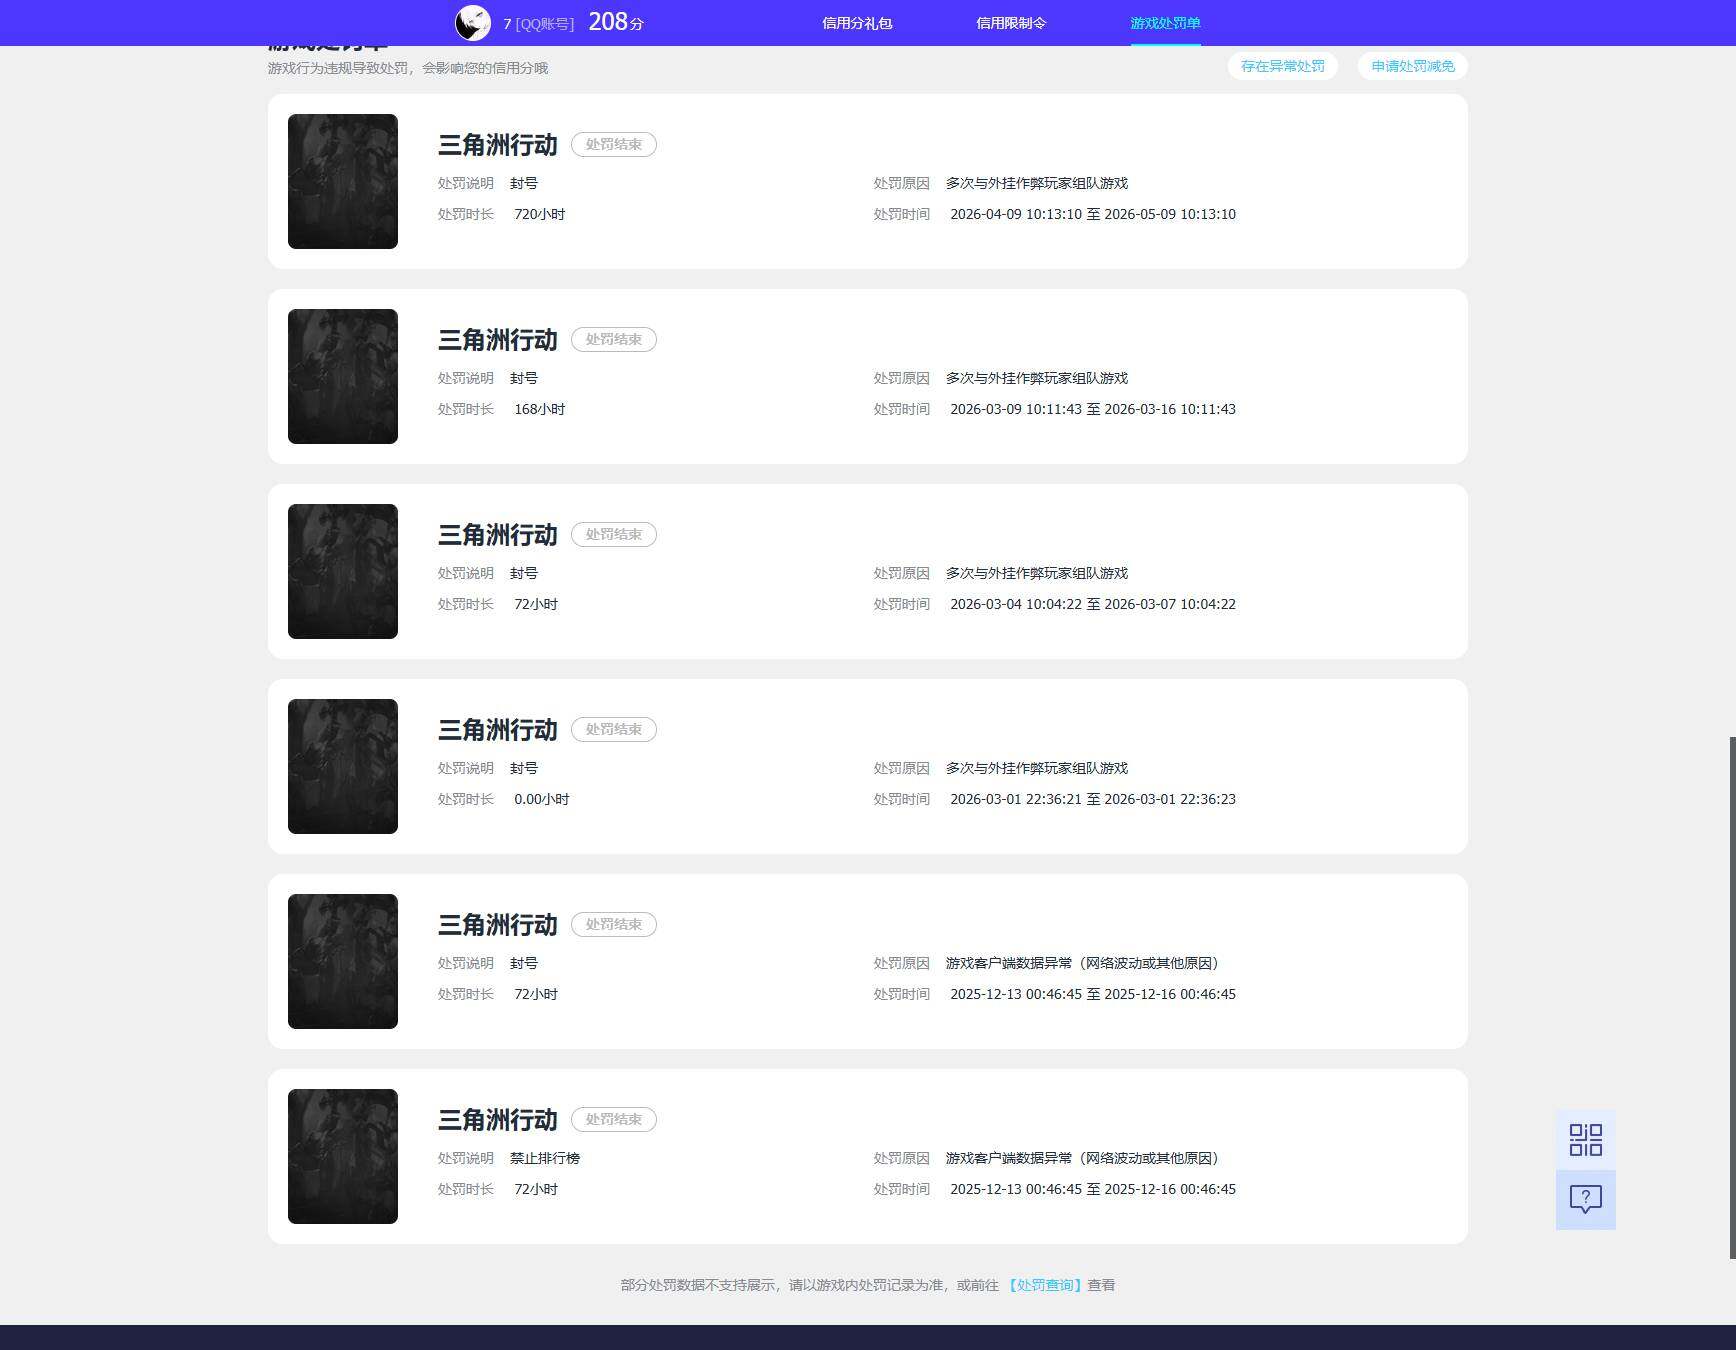Click game thumbnail of 禁止排行榜 penalty
Screen dimensions: 1736x1350
343,1156
